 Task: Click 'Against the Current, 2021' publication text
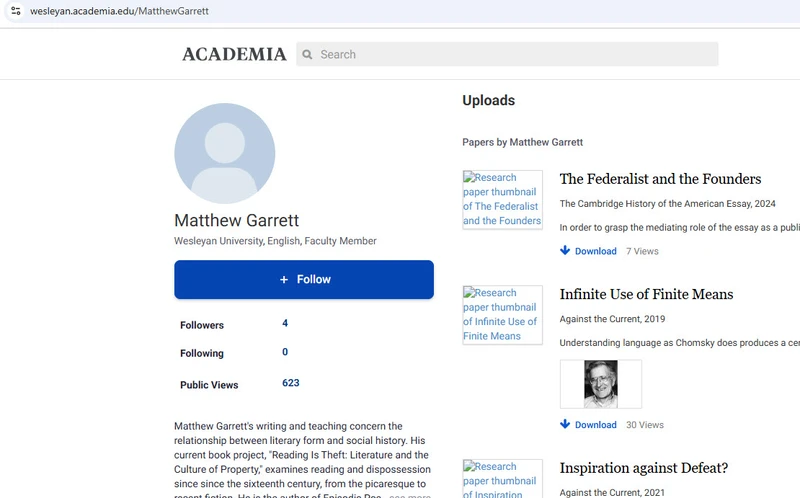pyautogui.click(x=612, y=492)
